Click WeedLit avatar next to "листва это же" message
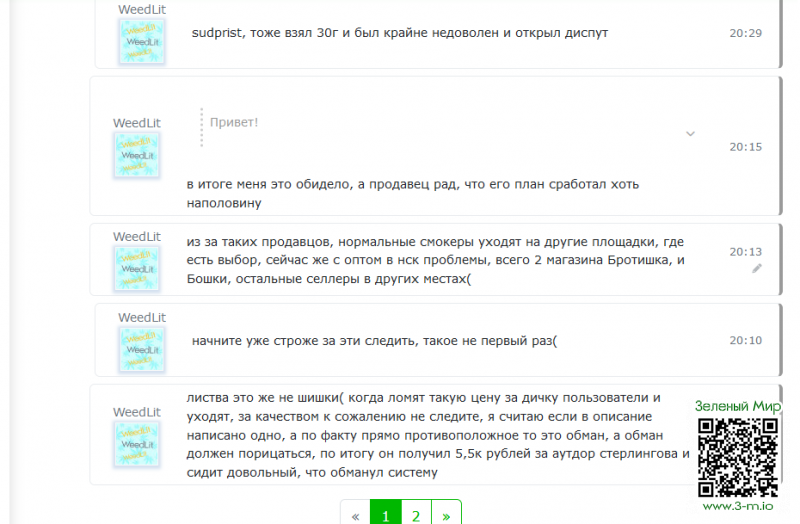This screenshot has height=524, width=800. (x=136, y=444)
